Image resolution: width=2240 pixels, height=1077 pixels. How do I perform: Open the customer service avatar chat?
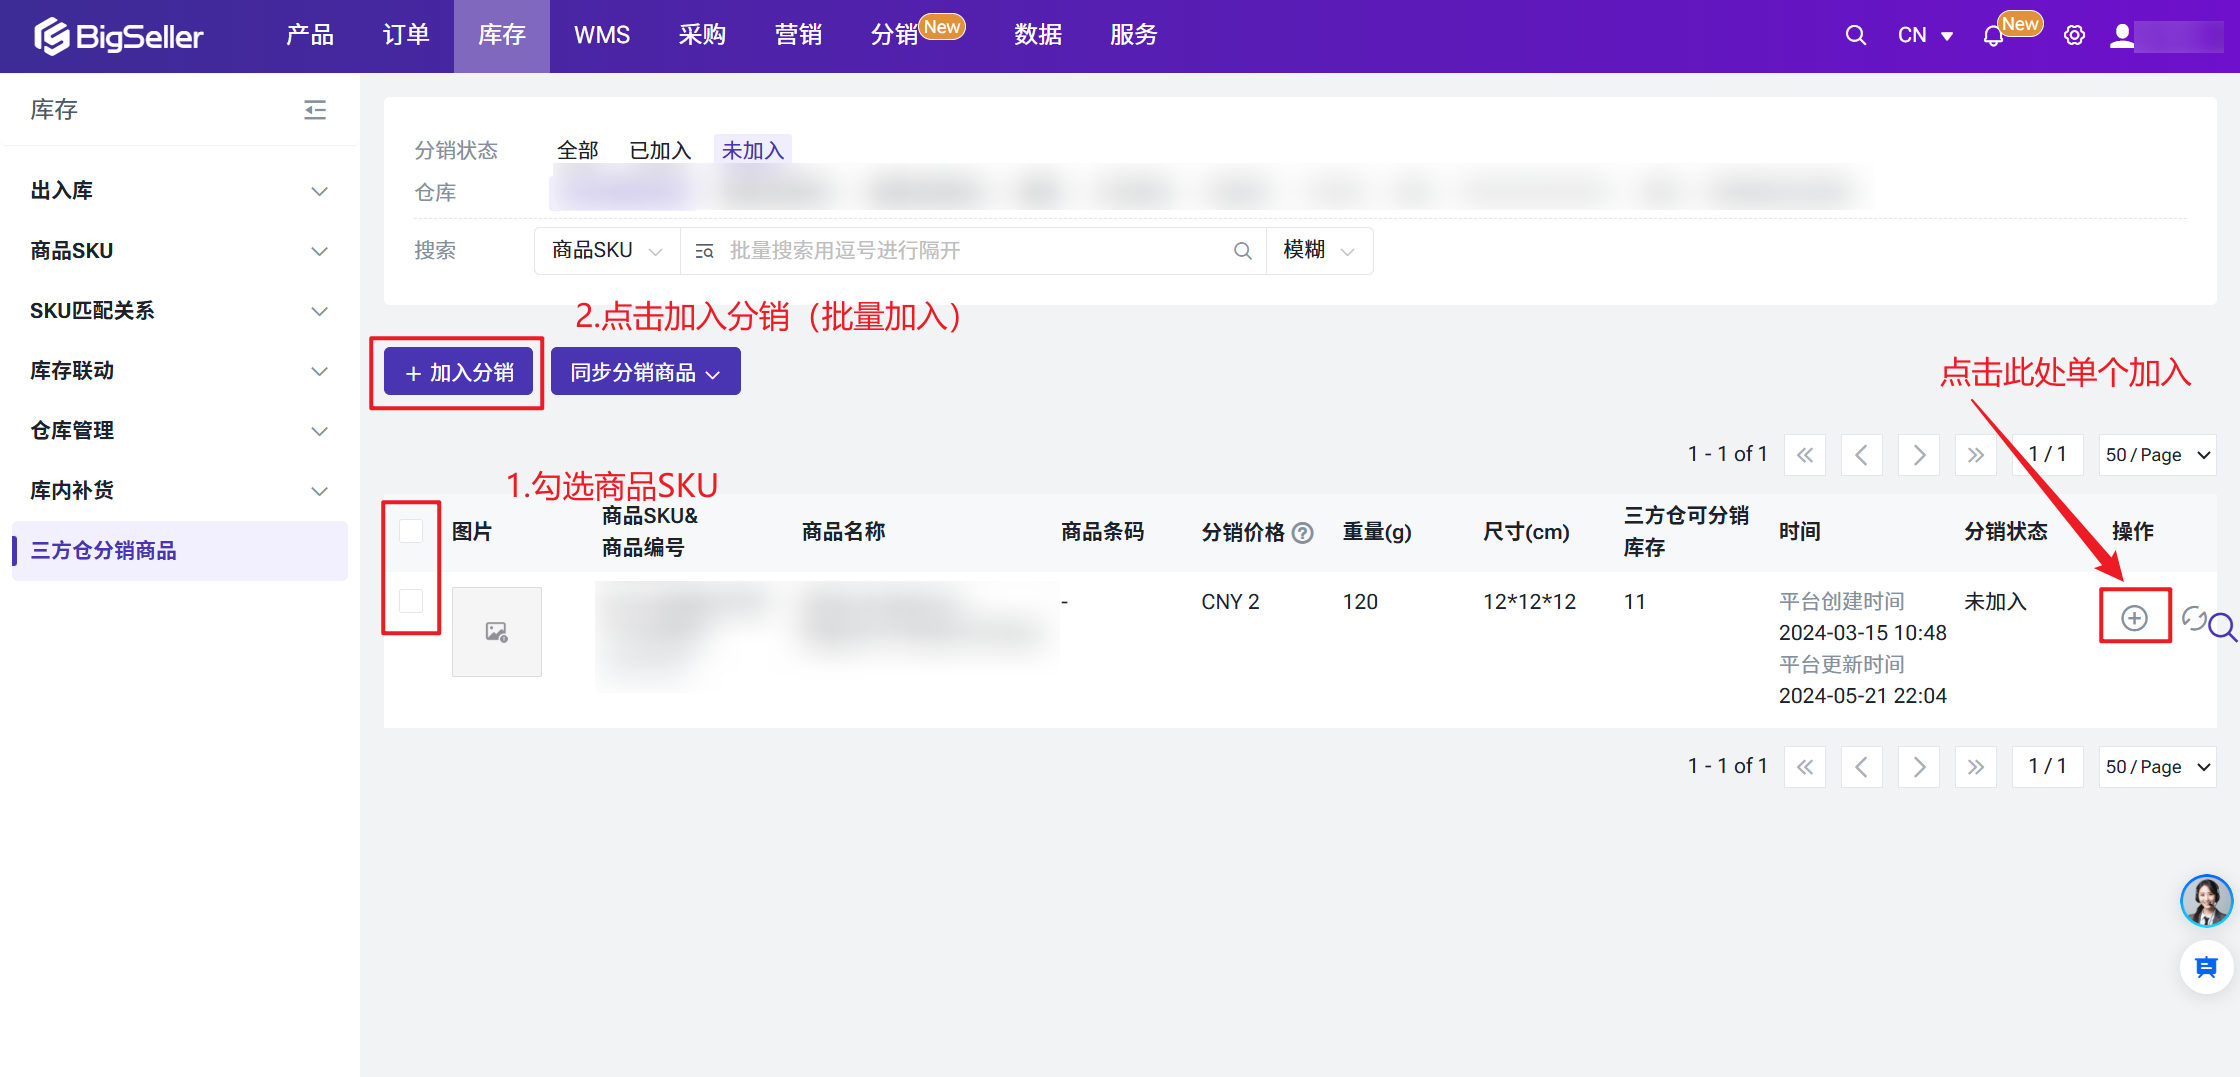click(2206, 901)
